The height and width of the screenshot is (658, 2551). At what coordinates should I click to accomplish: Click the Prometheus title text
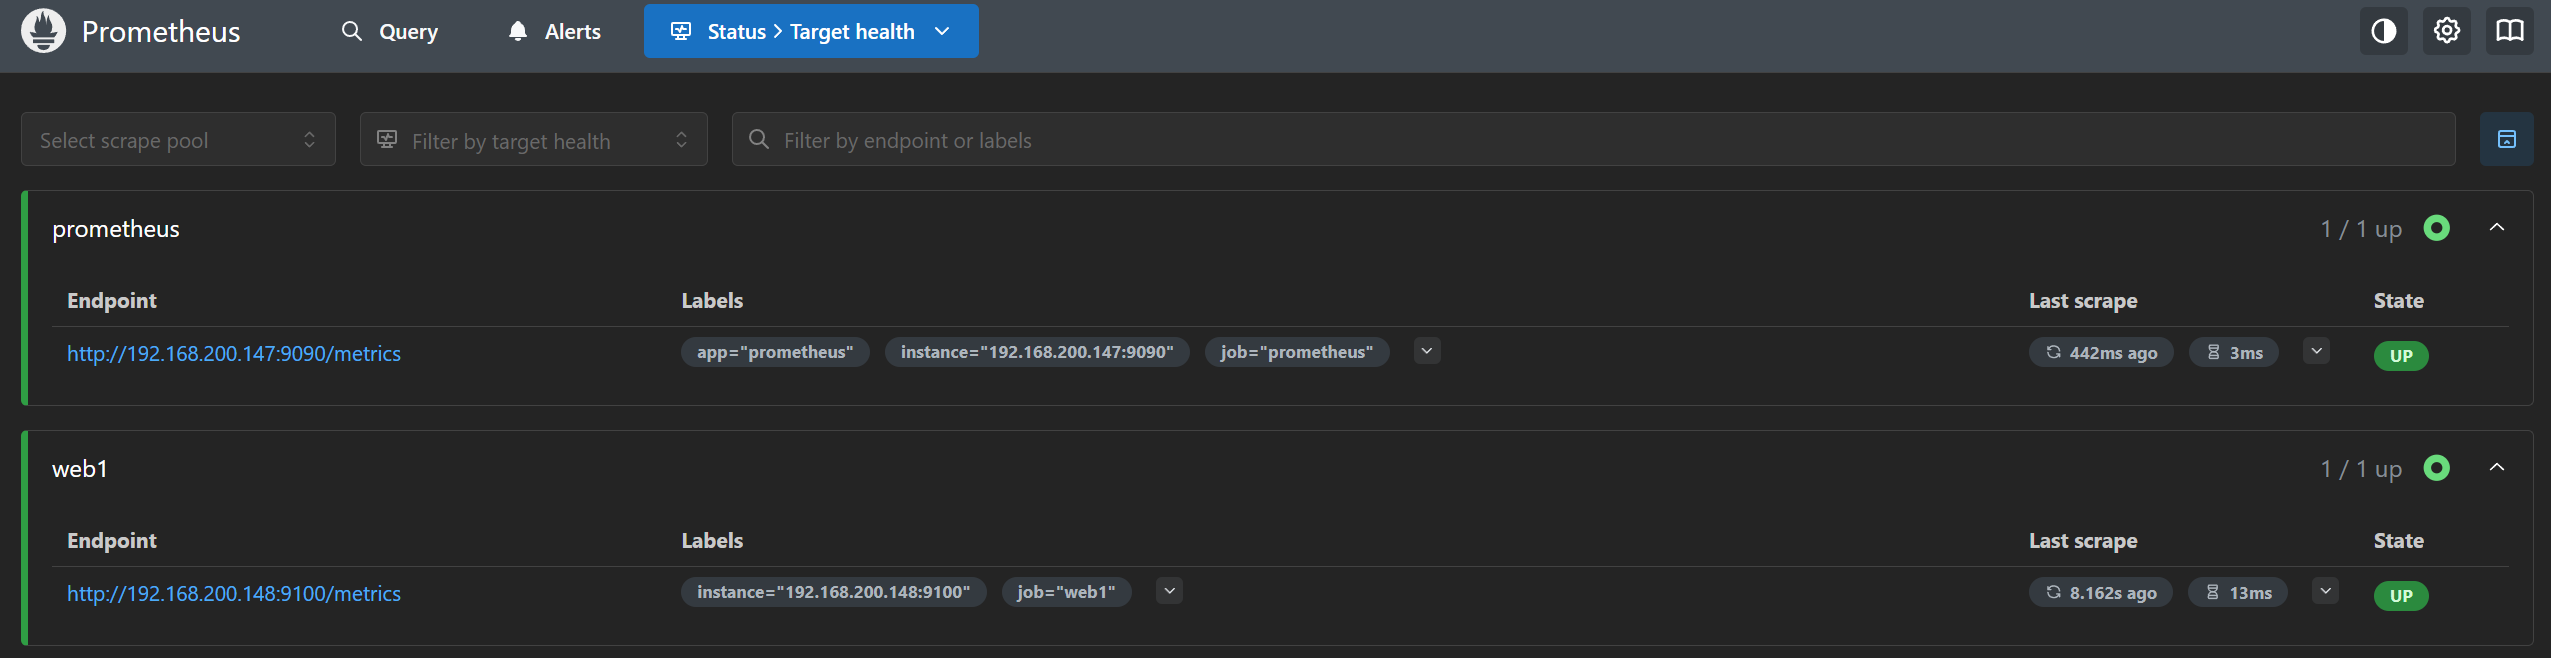point(161,32)
